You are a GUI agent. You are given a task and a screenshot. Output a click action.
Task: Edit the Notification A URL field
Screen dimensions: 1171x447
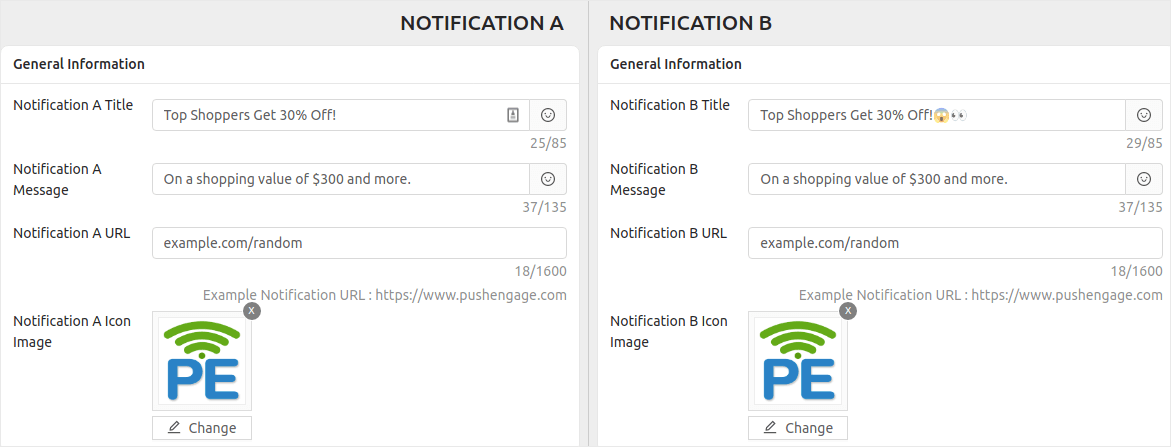[359, 243]
